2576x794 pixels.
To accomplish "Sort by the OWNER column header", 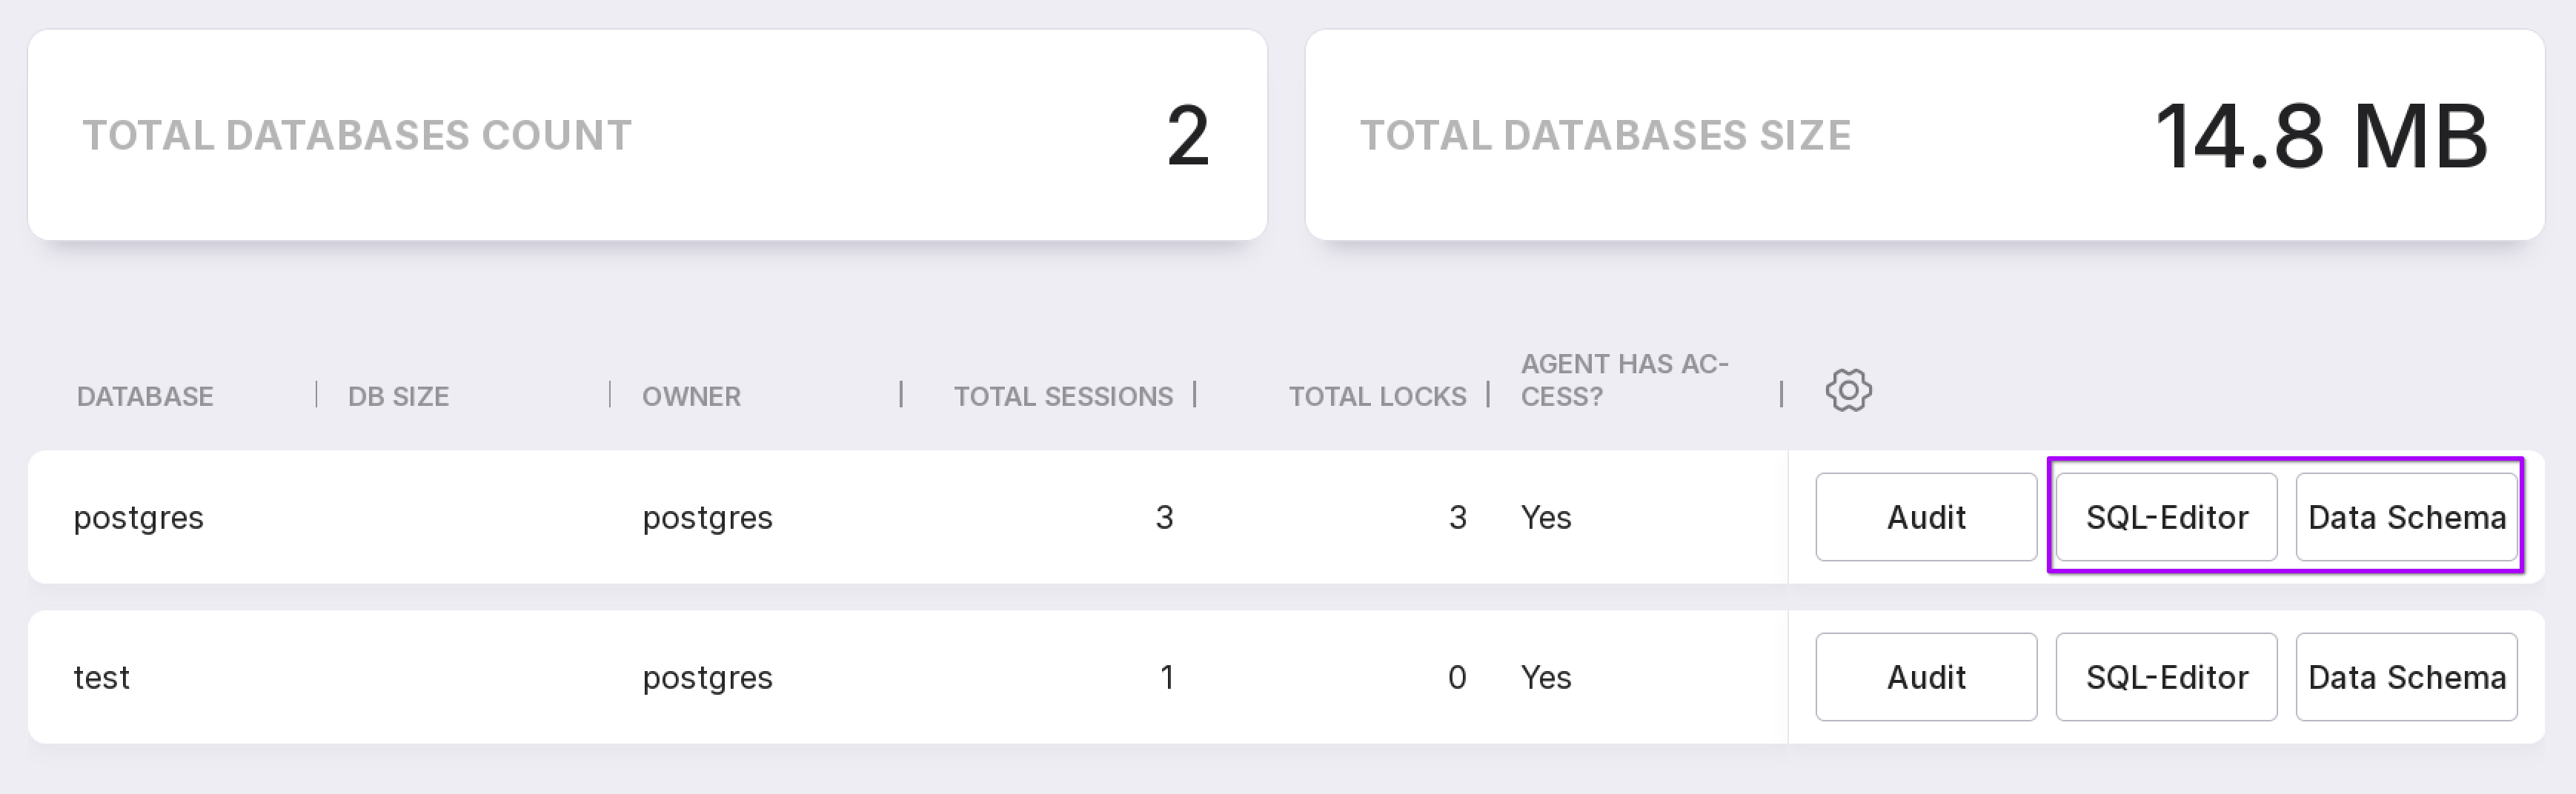I will tap(691, 397).
